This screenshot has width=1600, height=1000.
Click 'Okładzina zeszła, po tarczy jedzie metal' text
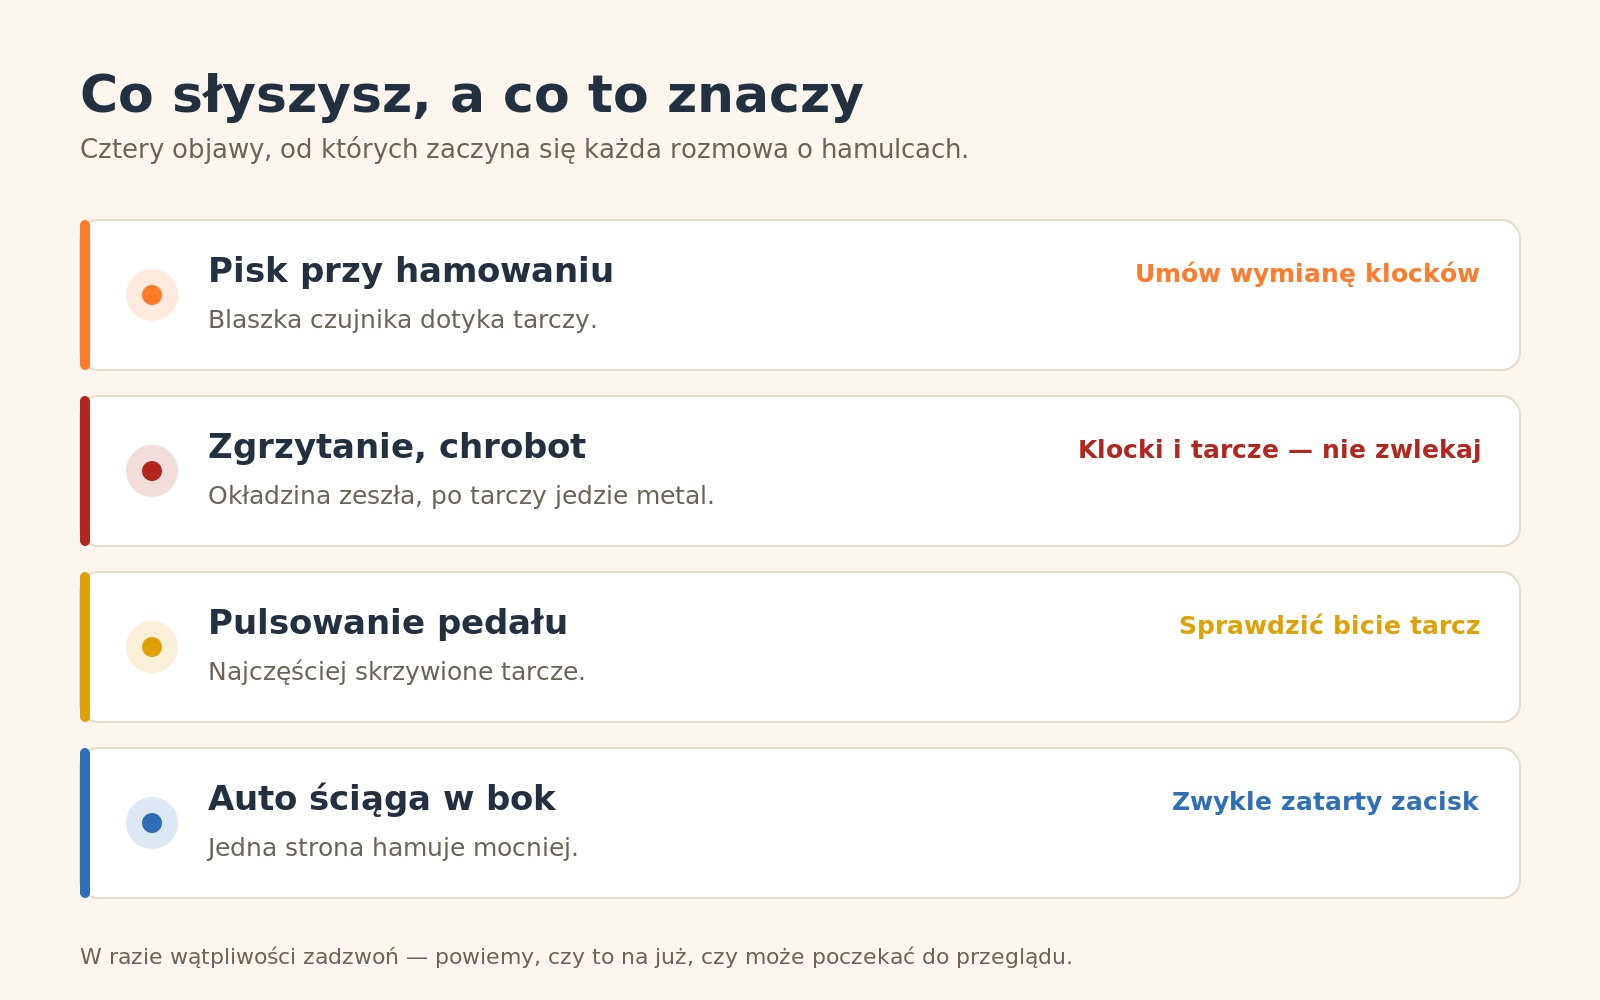coord(461,496)
